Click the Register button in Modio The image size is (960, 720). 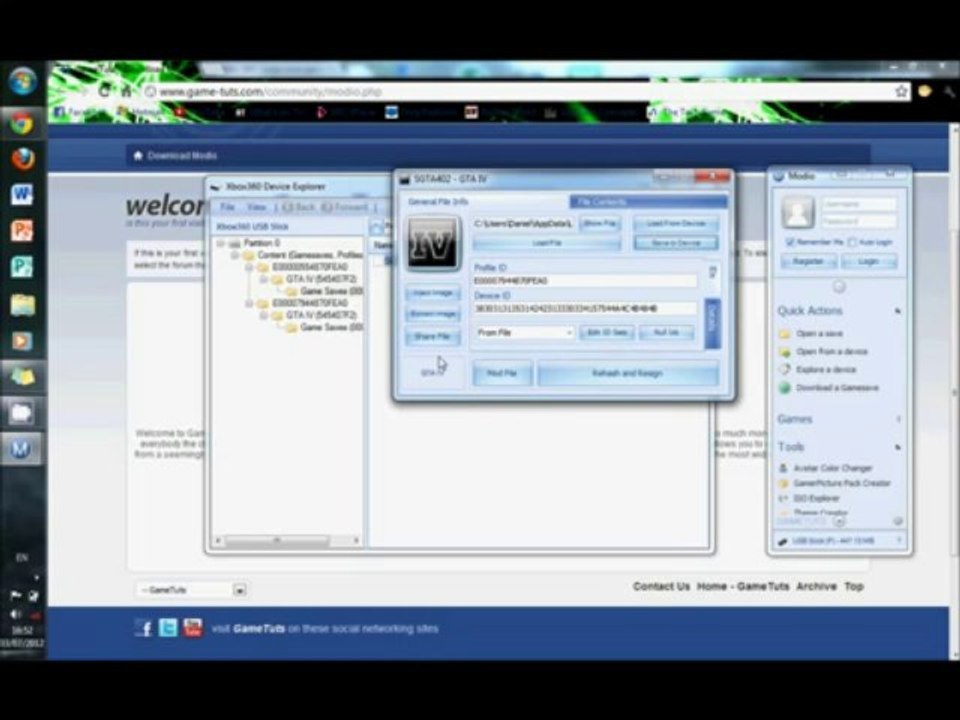(808, 261)
